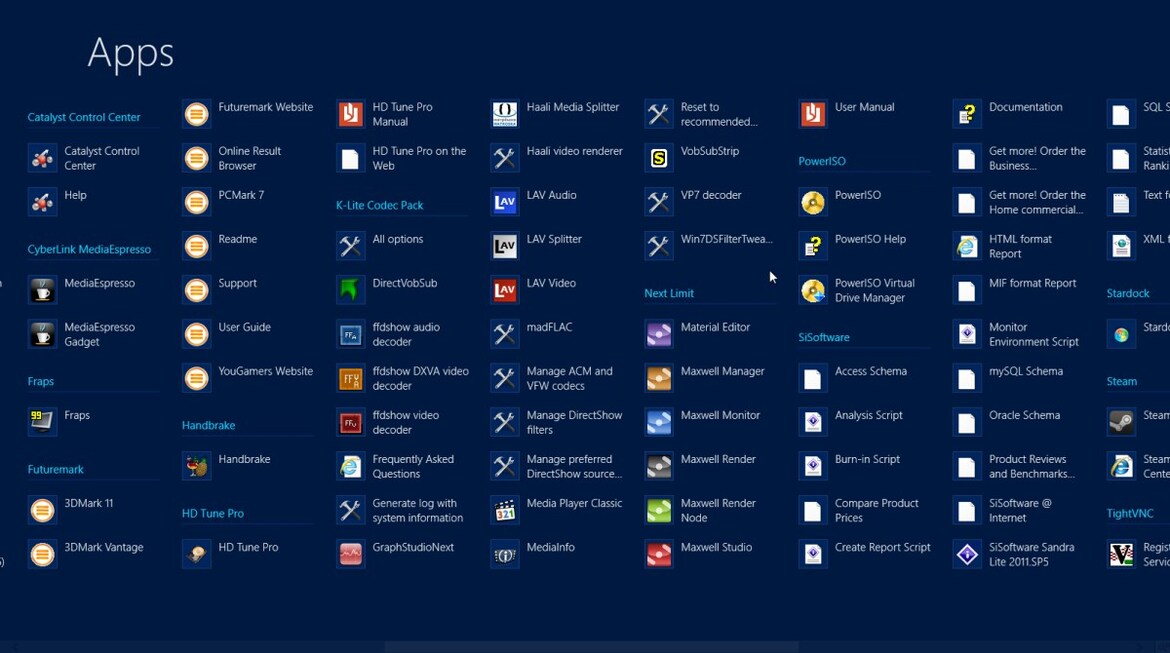Open the Haali Media Splitter icon
1170x653 pixels.
point(505,114)
